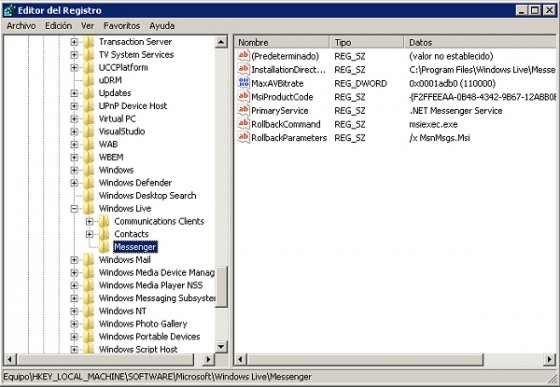Click tree pane horizontal scroll left arrow
Image resolution: width=560 pixels, height=387 pixels.
coord(10,359)
